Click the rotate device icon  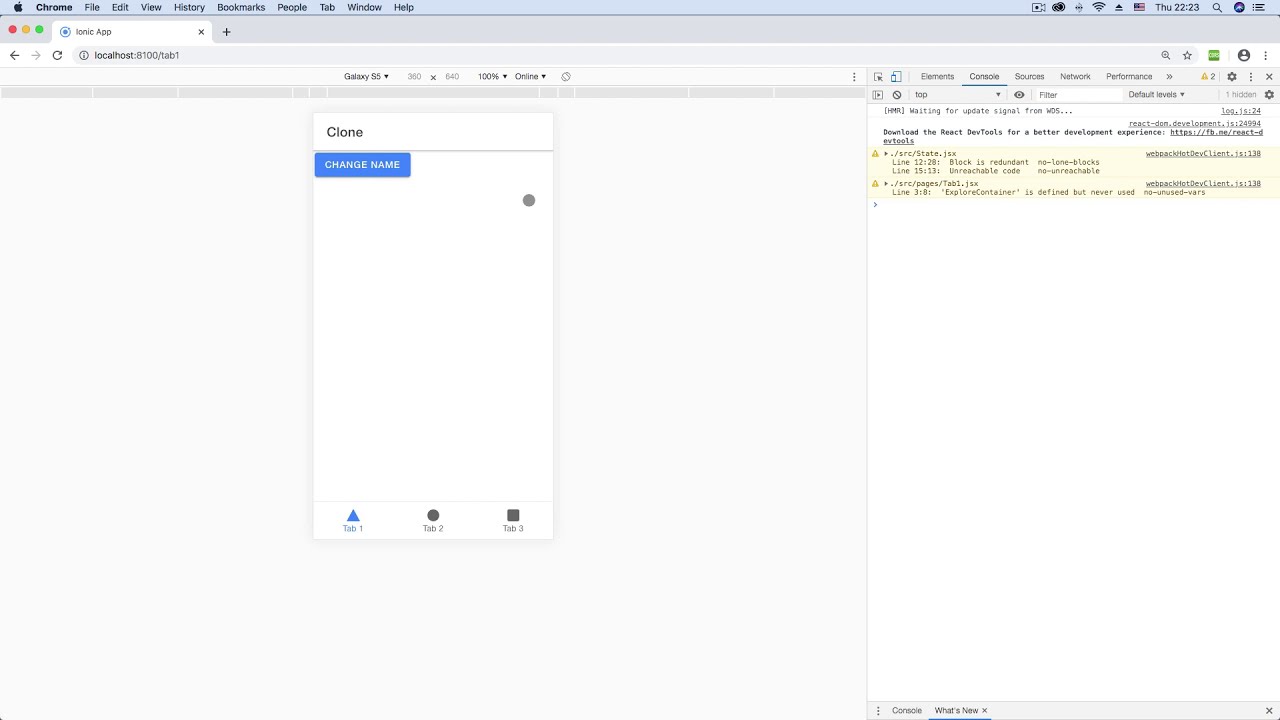[566, 77]
